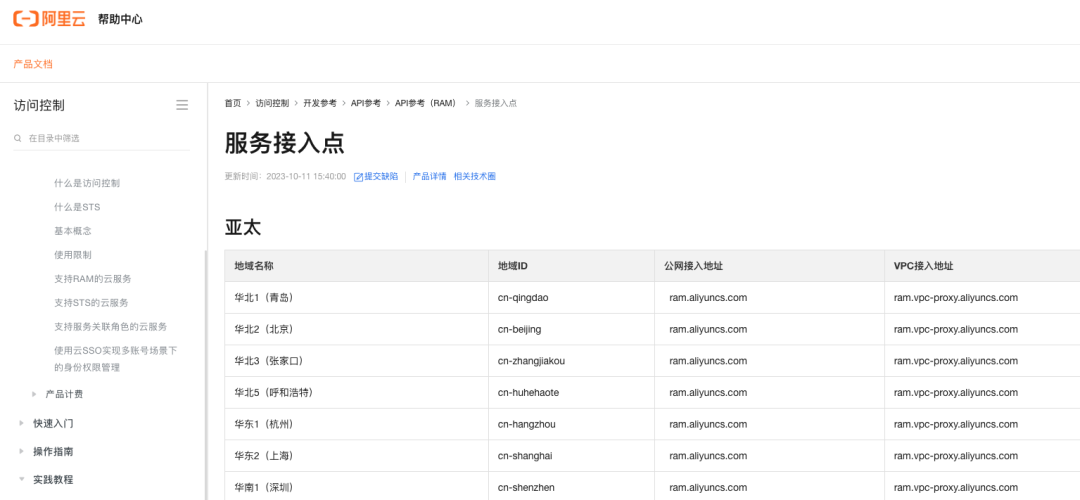Open 基本概念 in sidebar
The width and height of the screenshot is (1080, 500).
click(x=73, y=231)
